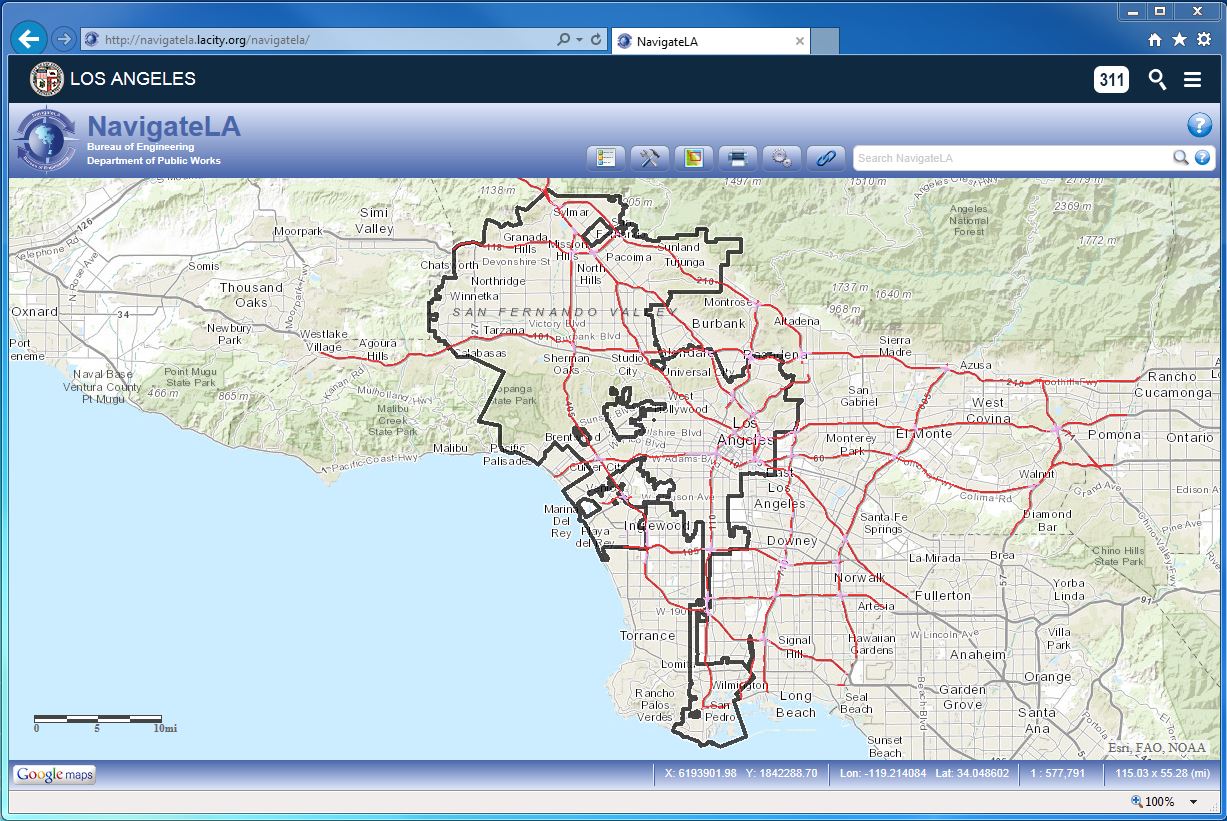Viewport: 1227px width, 821px height.
Task: Click in the Search NavigateLA field
Action: 1010,158
